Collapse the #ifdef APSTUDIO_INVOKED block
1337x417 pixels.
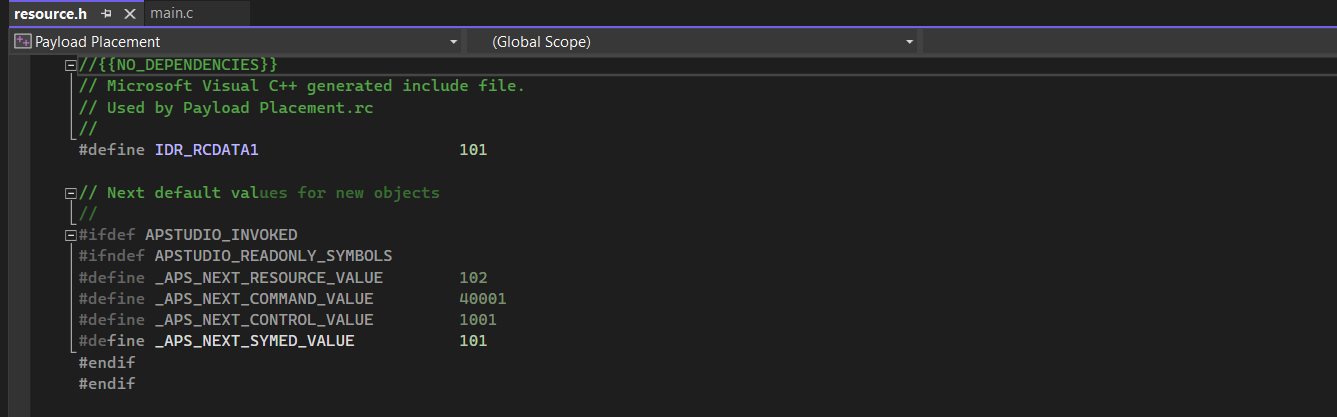pos(70,235)
